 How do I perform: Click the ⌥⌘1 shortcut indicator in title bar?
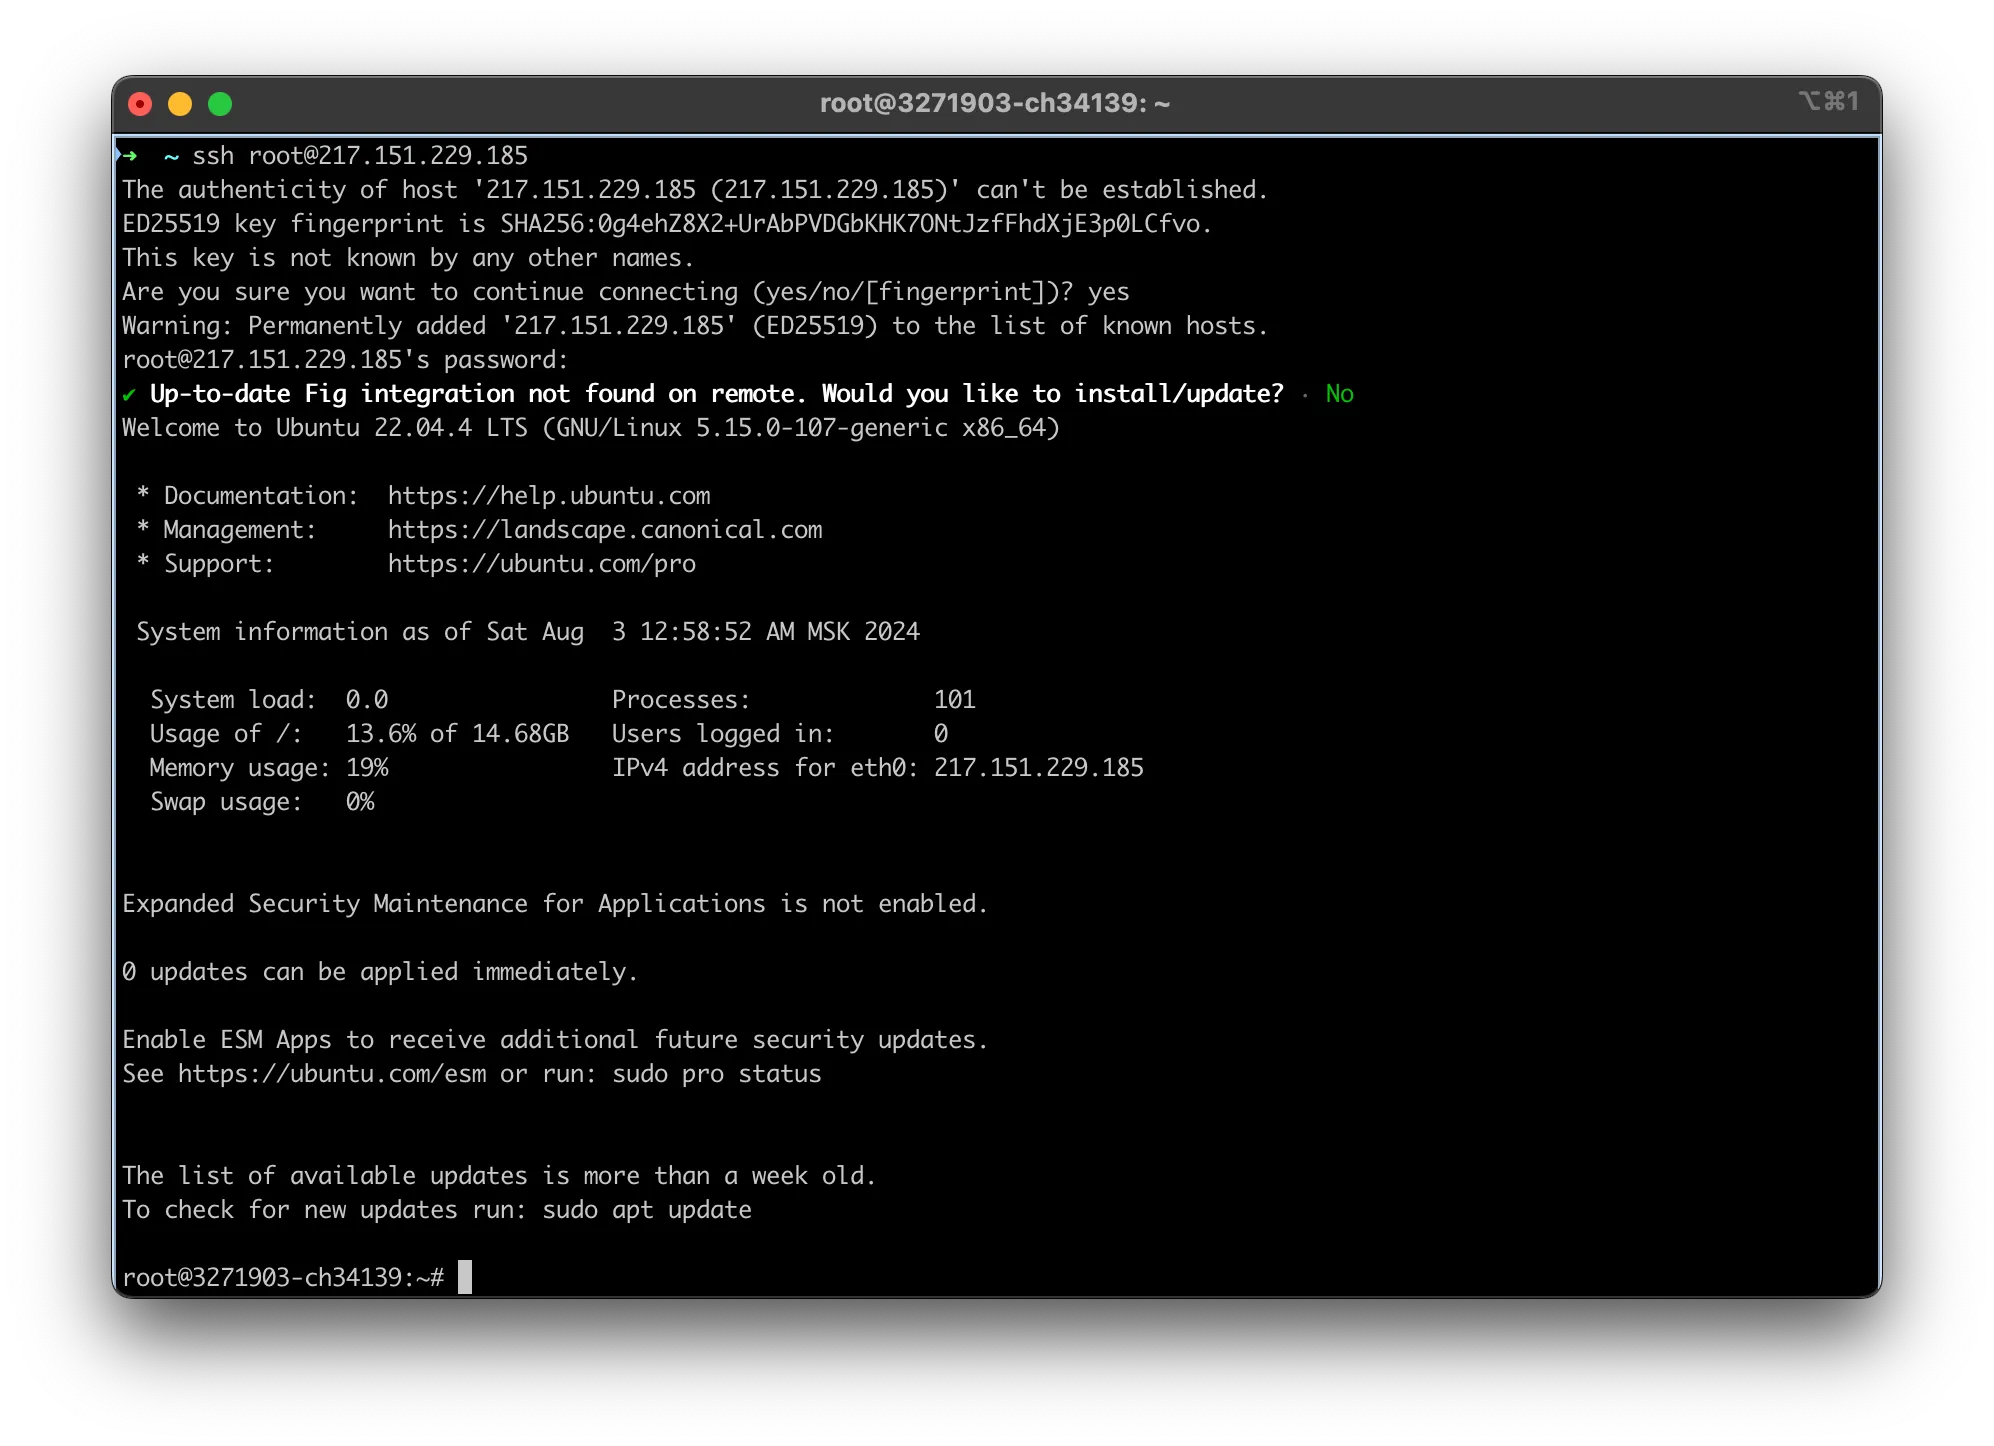pos(1828,101)
